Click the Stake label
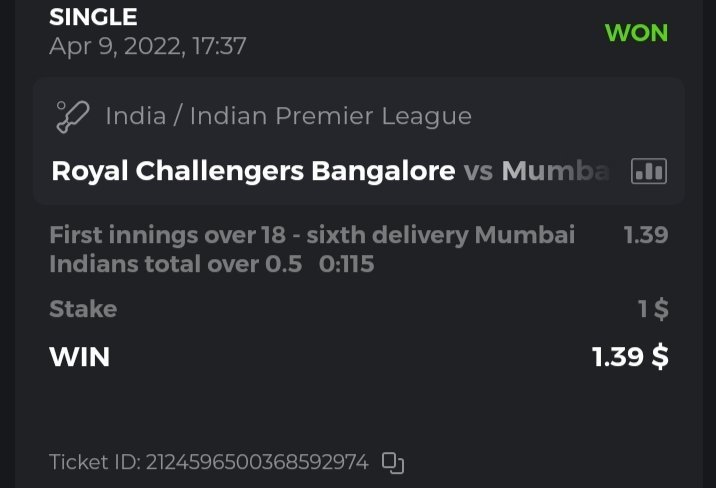716x488 pixels. 83,309
